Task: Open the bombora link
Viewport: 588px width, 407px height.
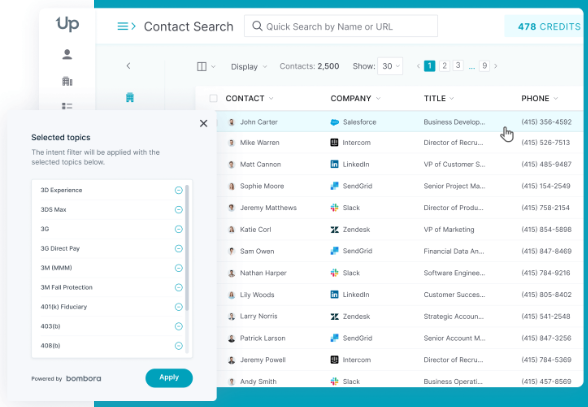Action: 84,378
